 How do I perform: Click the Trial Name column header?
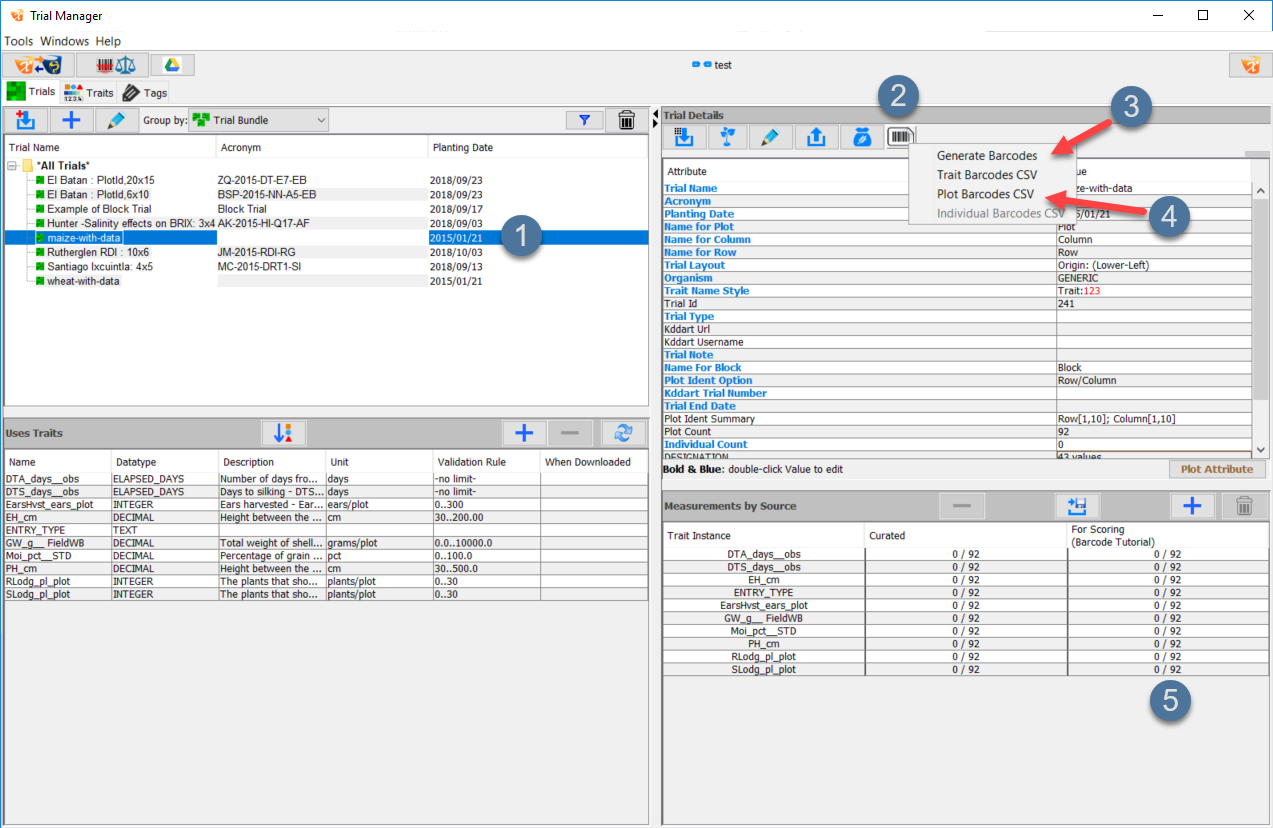click(109, 147)
